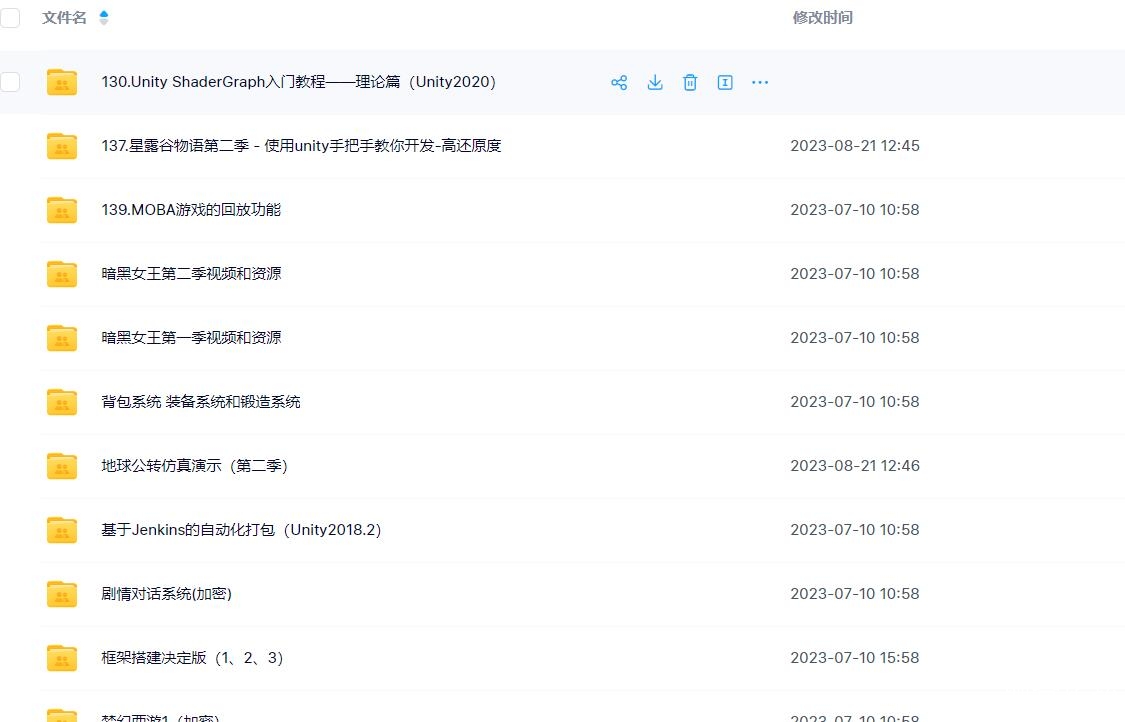Screen dimensions: 1125x722
Task: Open 暗黑女王第一季视频和资源 folder name
Action: [191, 338]
